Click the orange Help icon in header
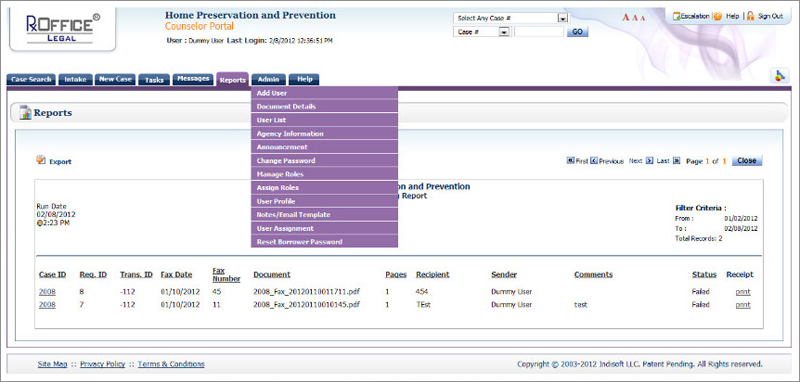The width and height of the screenshot is (800, 382). tap(717, 16)
